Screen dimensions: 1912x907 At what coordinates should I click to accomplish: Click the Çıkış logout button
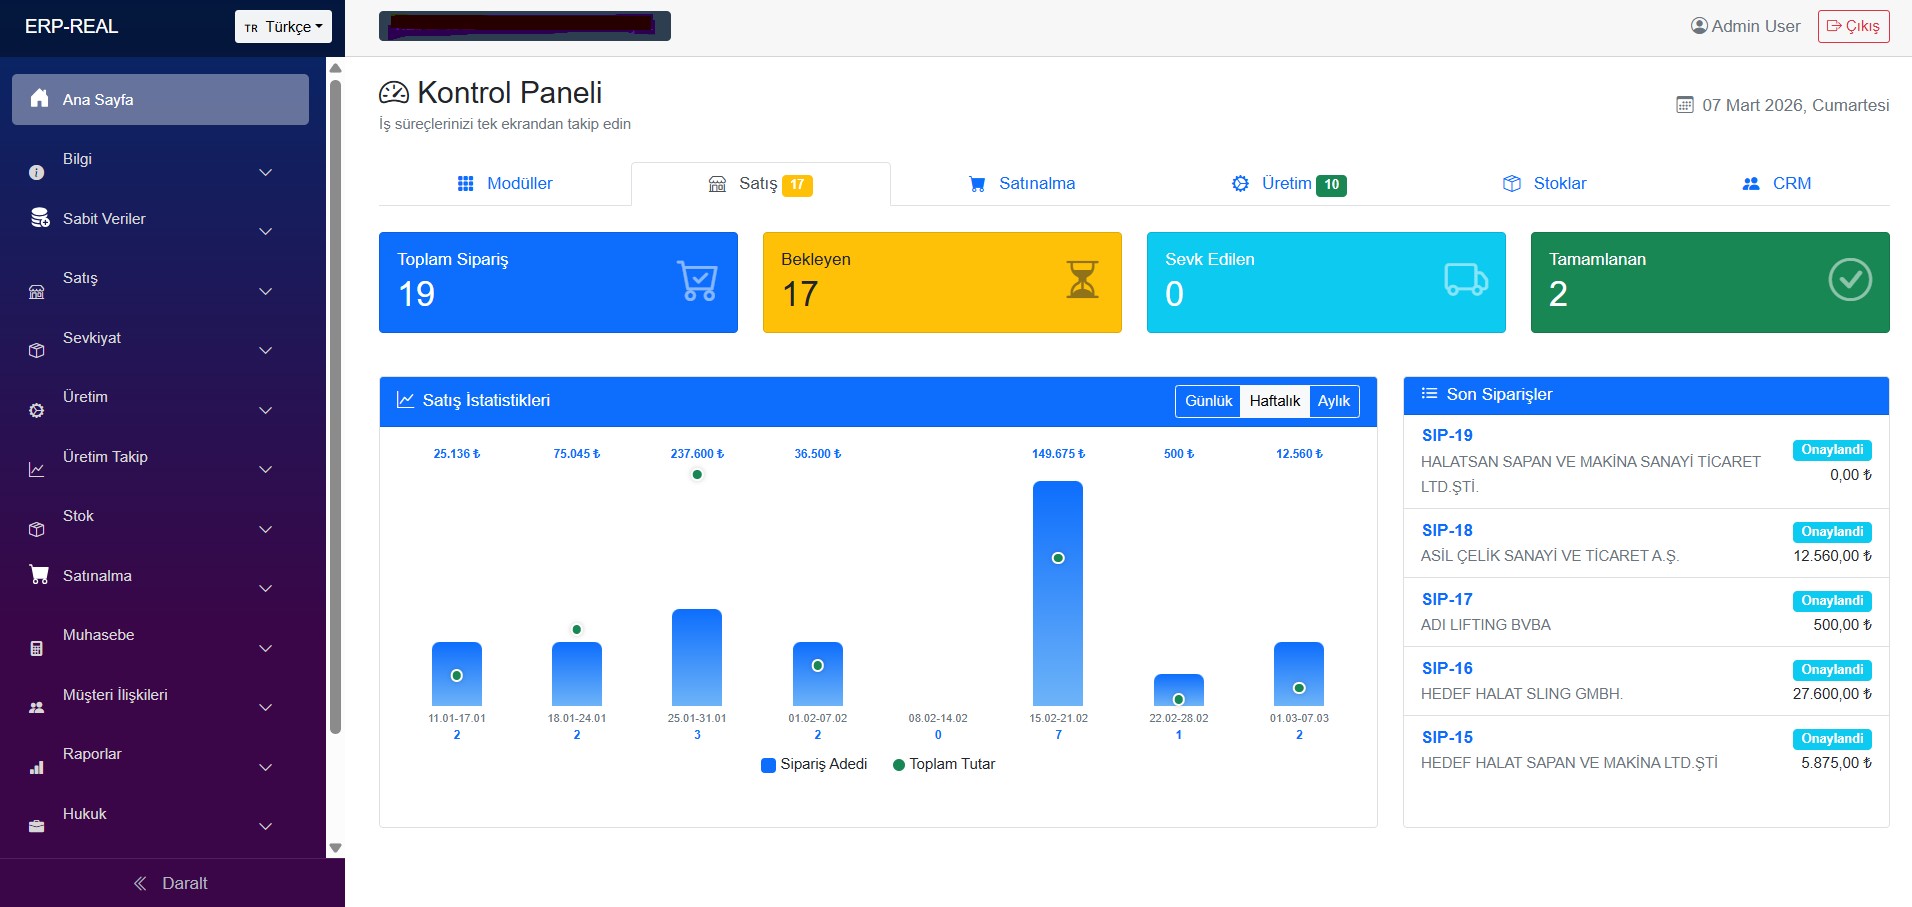(x=1853, y=26)
